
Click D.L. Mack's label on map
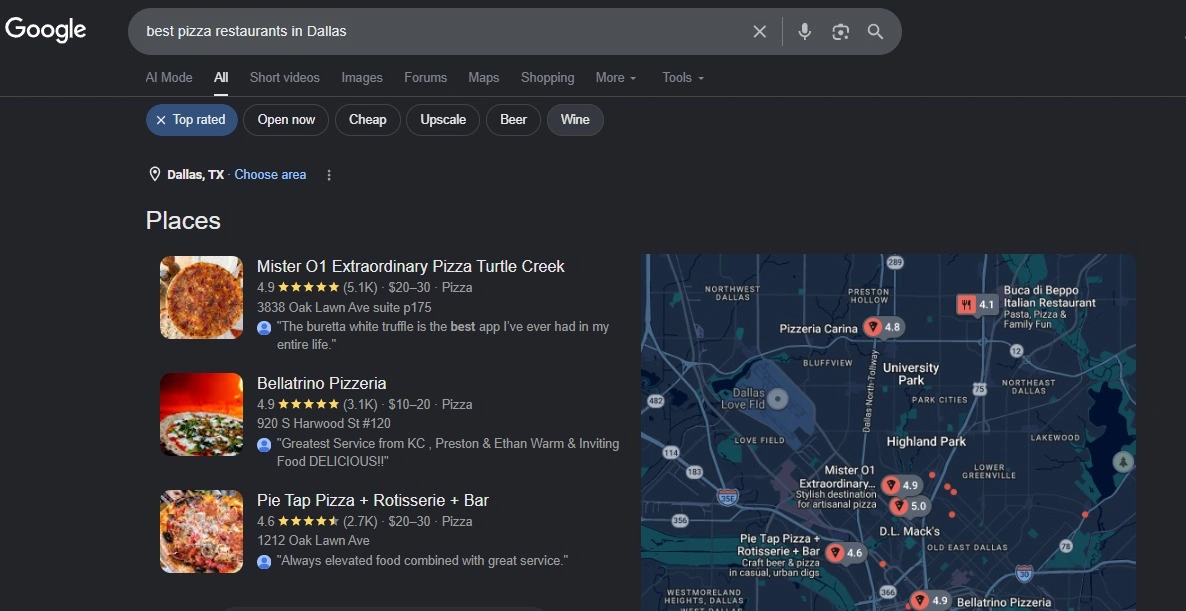tap(909, 532)
